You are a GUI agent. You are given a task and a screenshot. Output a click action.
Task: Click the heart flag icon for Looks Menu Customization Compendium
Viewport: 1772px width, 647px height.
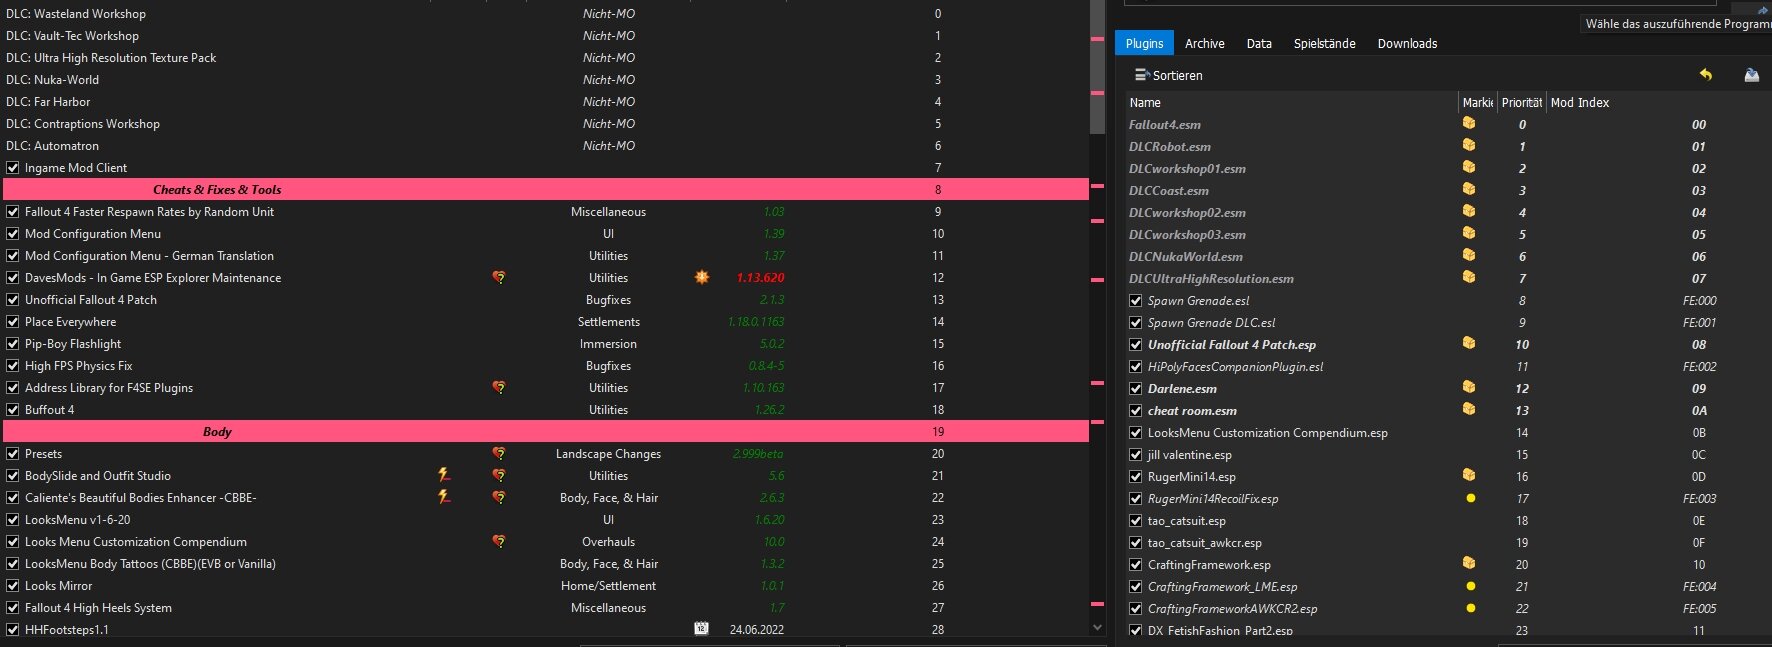(x=499, y=541)
